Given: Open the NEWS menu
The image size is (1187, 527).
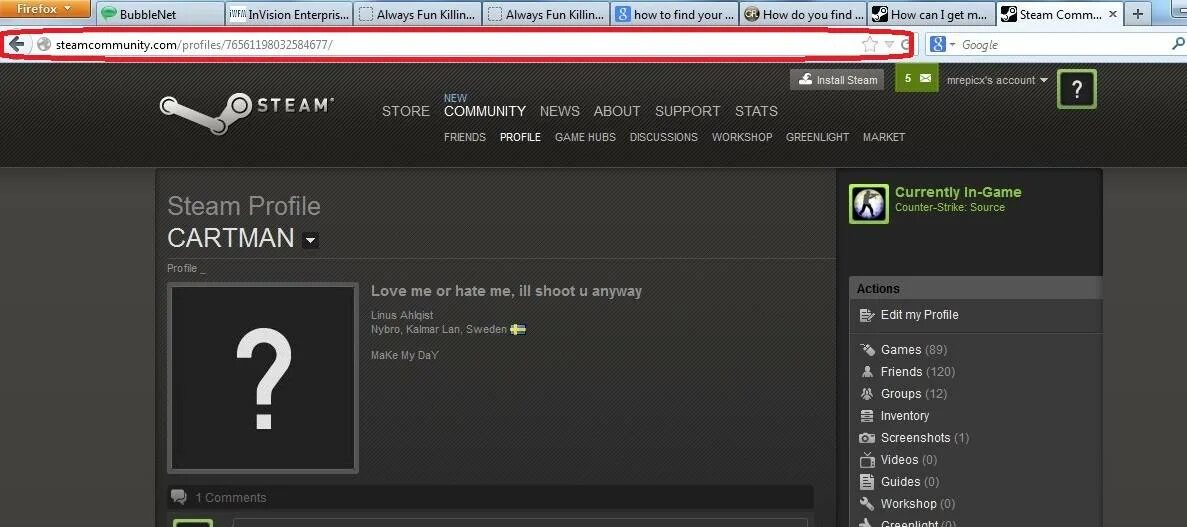Looking at the screenshot, I should [559, 111].
